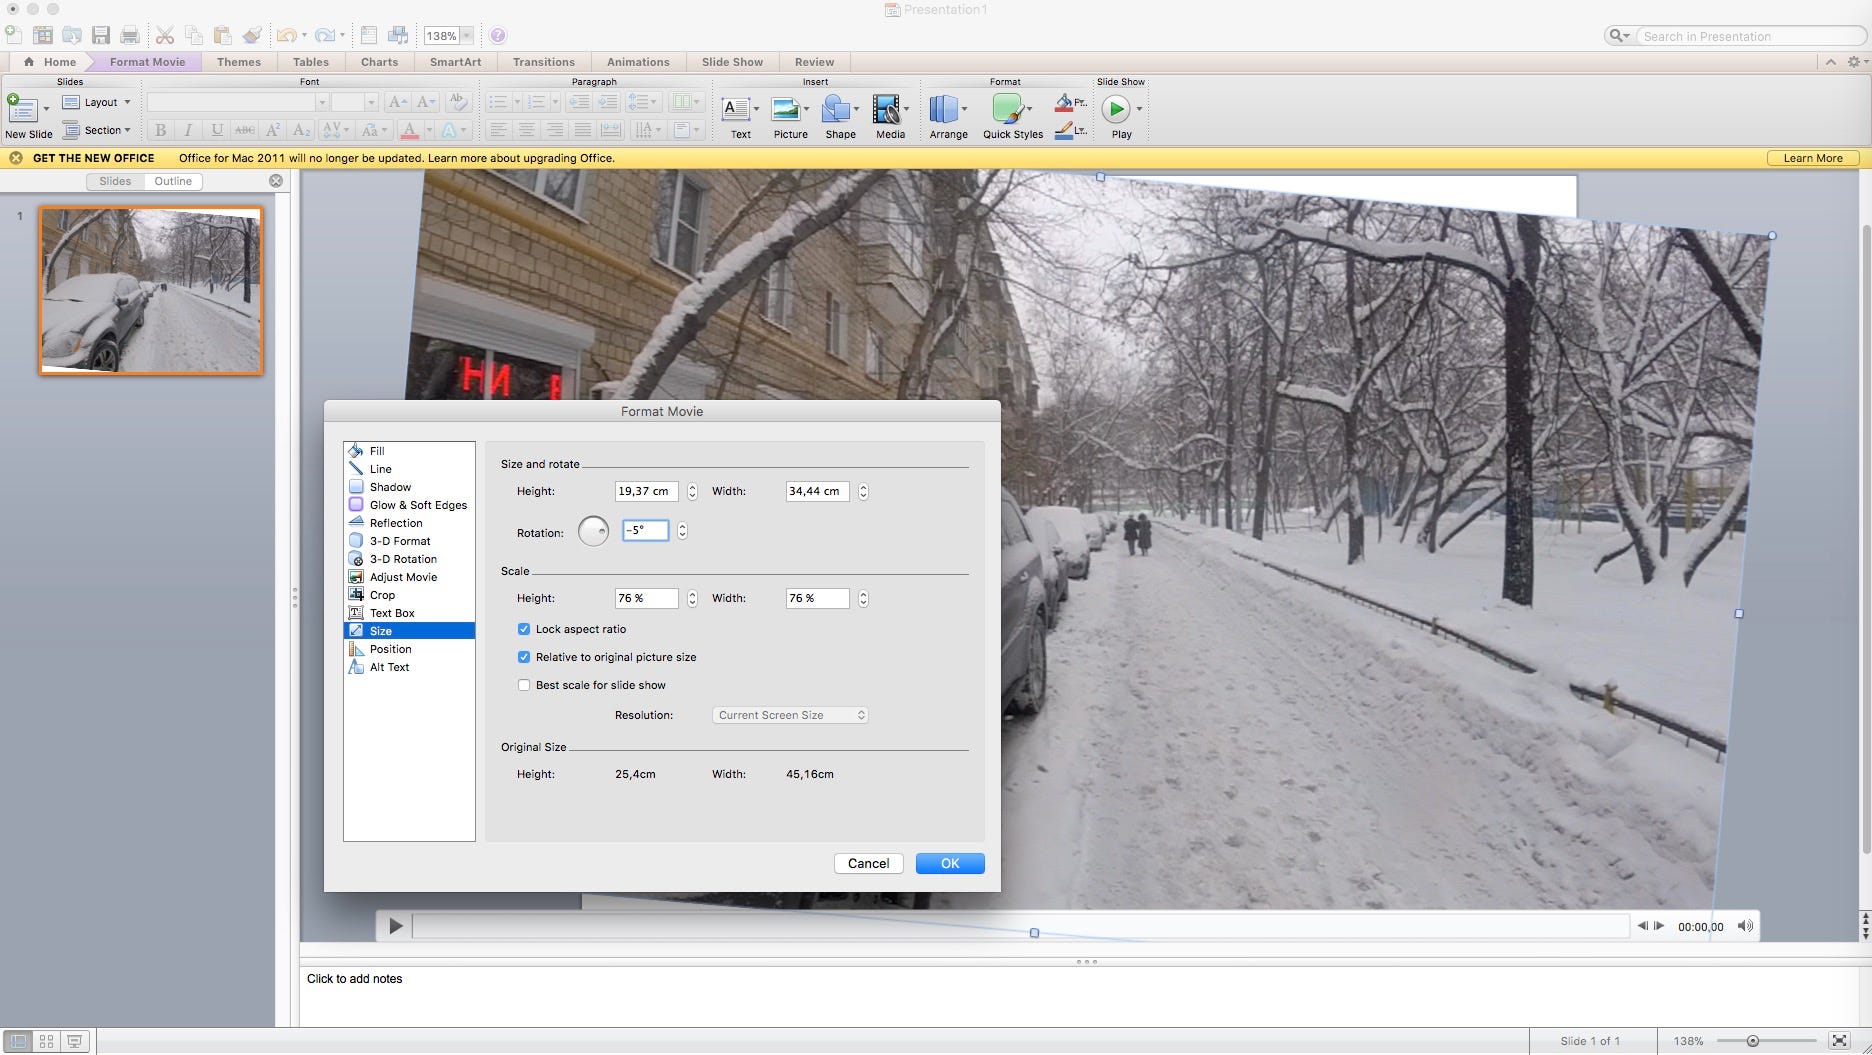The height and width of the screenshot is (1055, 1872).
Task: Click the Rotation angle input field
Action: pyautogui.click(x=645, y=530)
